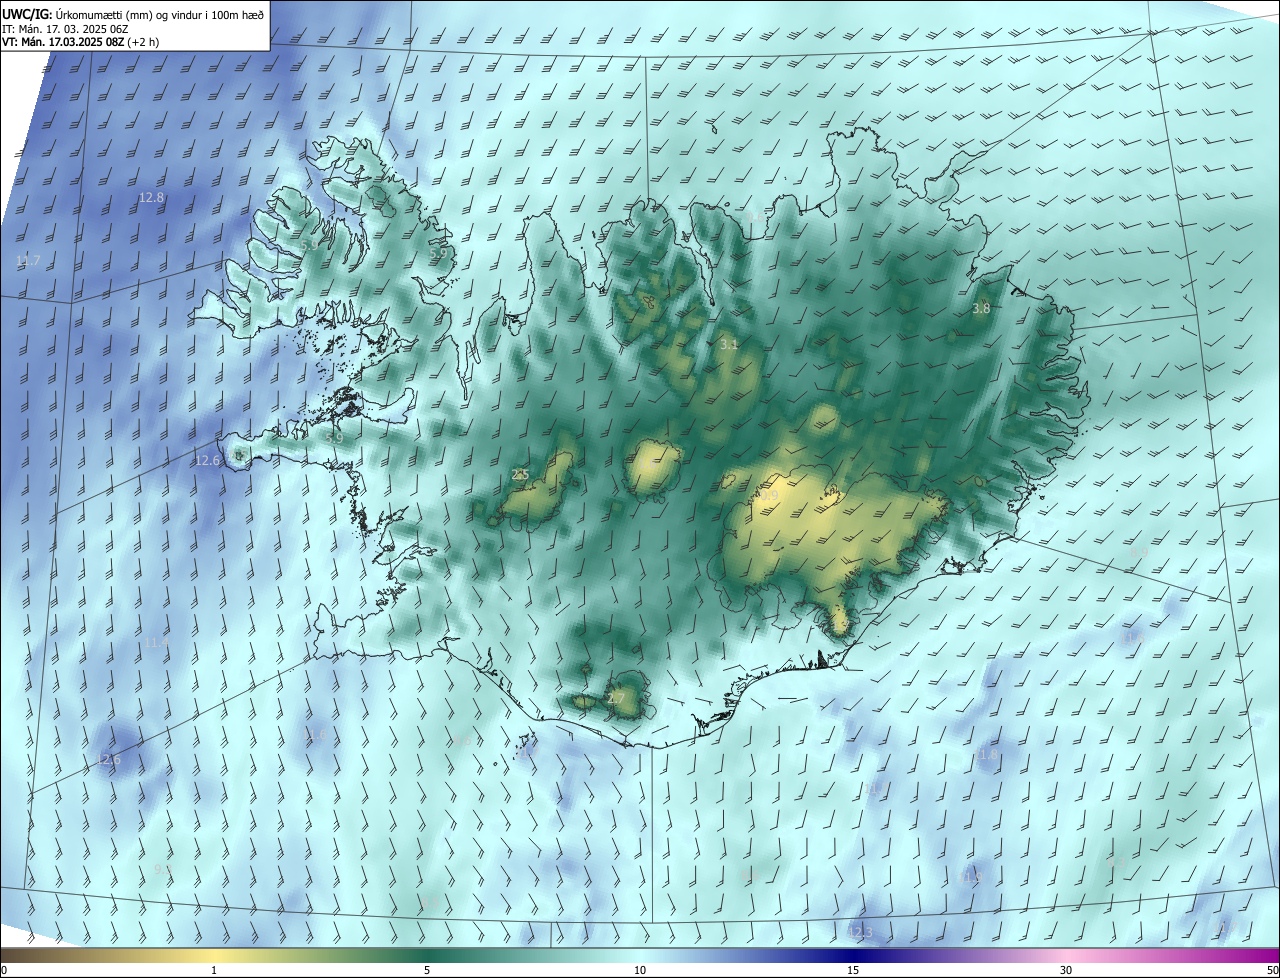This screenshot has width=1280, height=978.
Task: Click the 1 tick label on the color scale
Action: 214,970
